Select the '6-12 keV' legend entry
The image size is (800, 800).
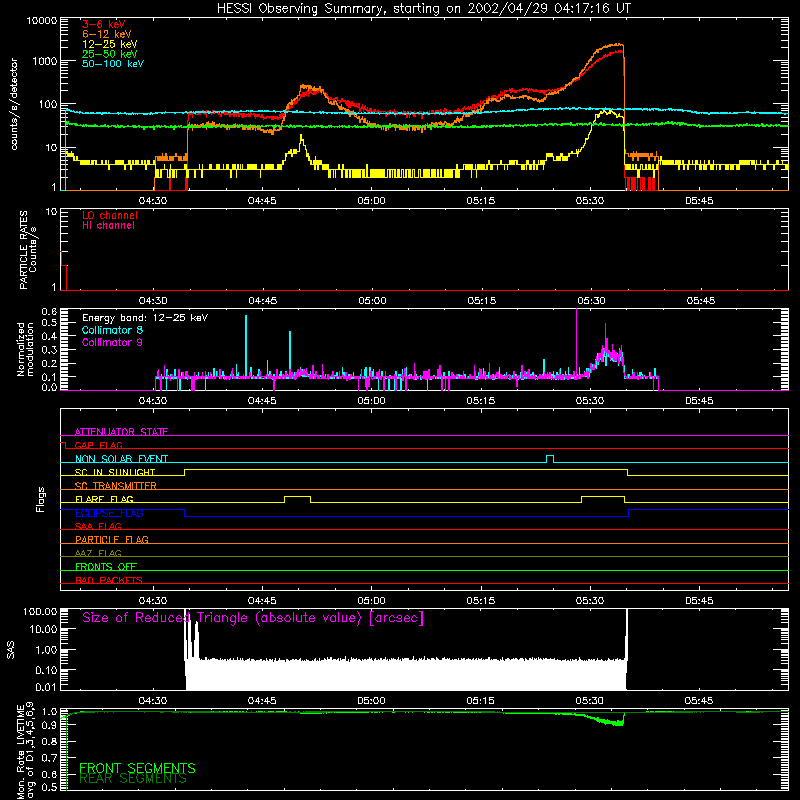pyautogui.click(x=107, y=34)
